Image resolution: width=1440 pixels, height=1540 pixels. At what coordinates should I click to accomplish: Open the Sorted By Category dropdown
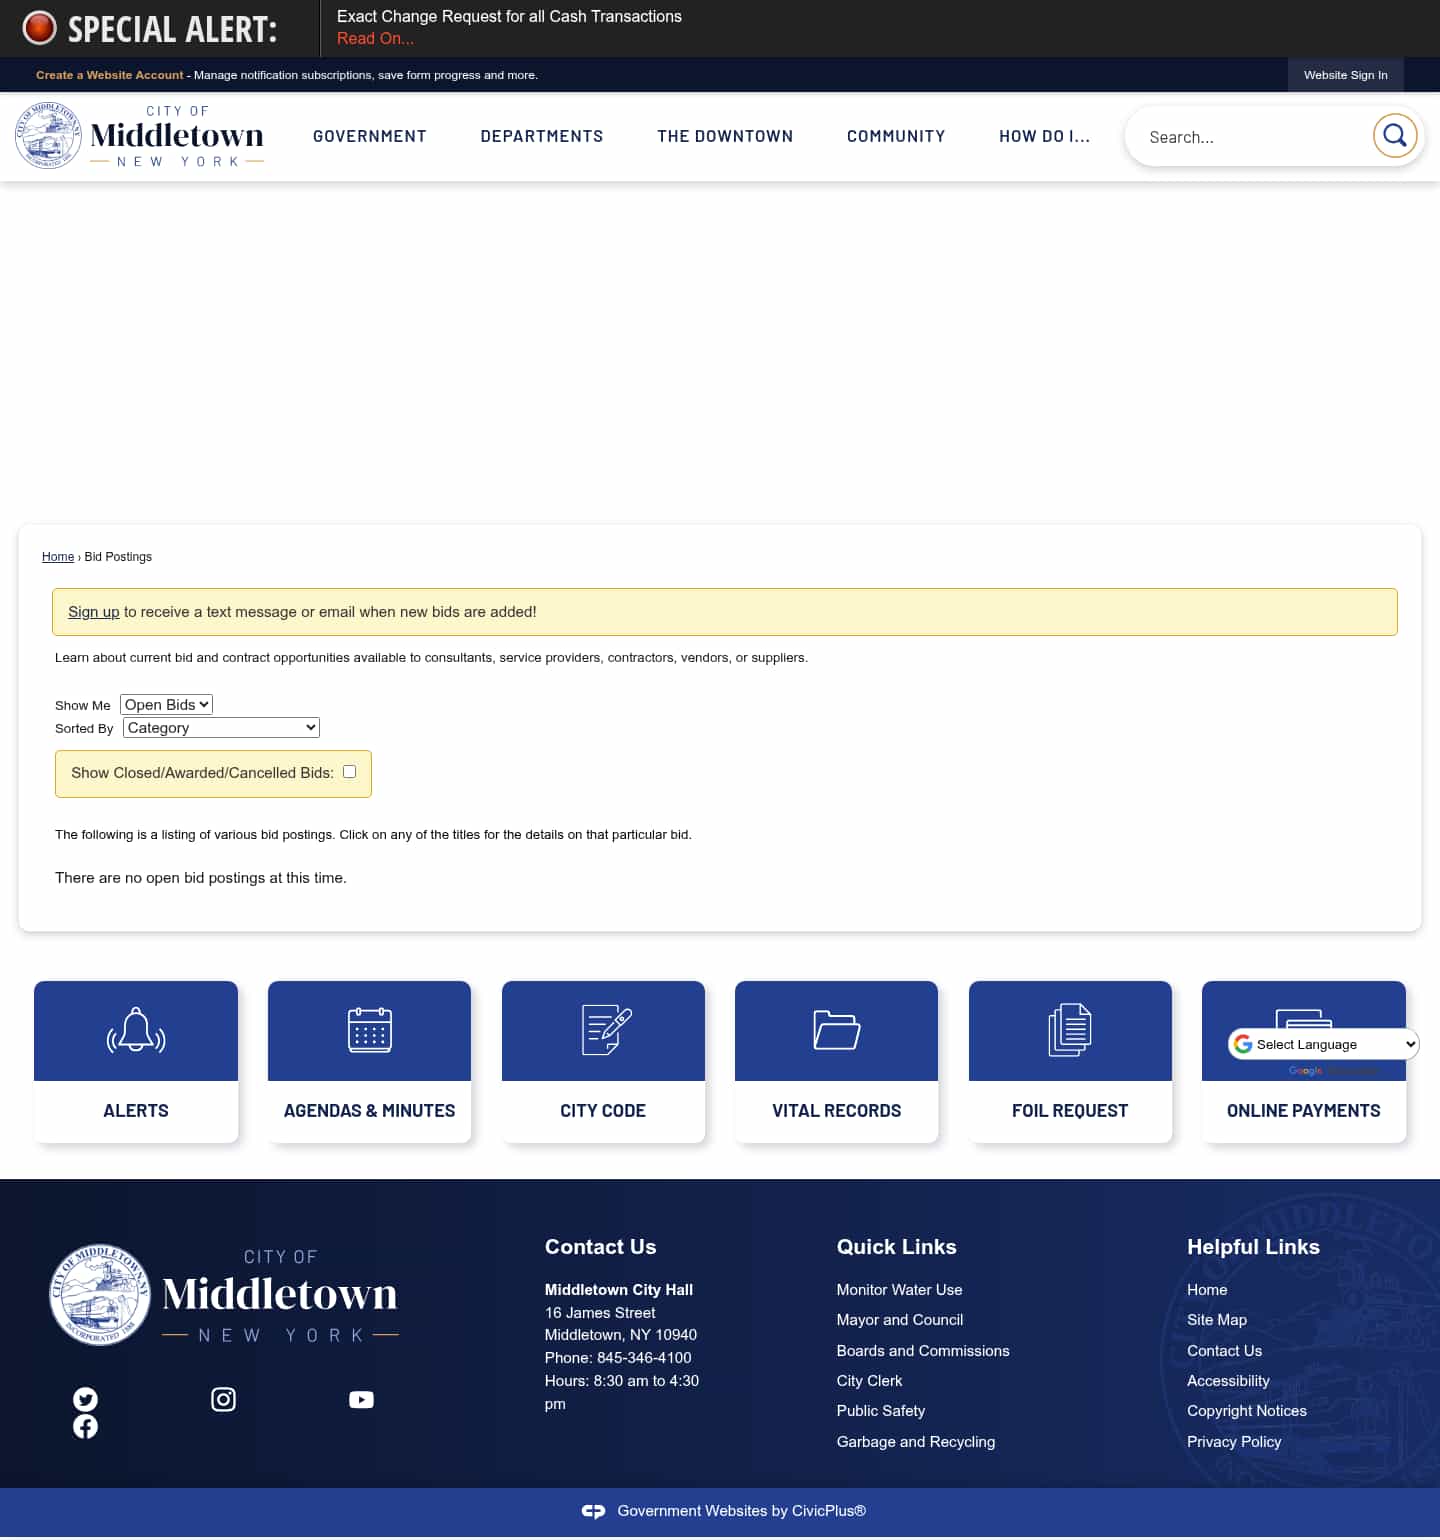pos(220,727)
